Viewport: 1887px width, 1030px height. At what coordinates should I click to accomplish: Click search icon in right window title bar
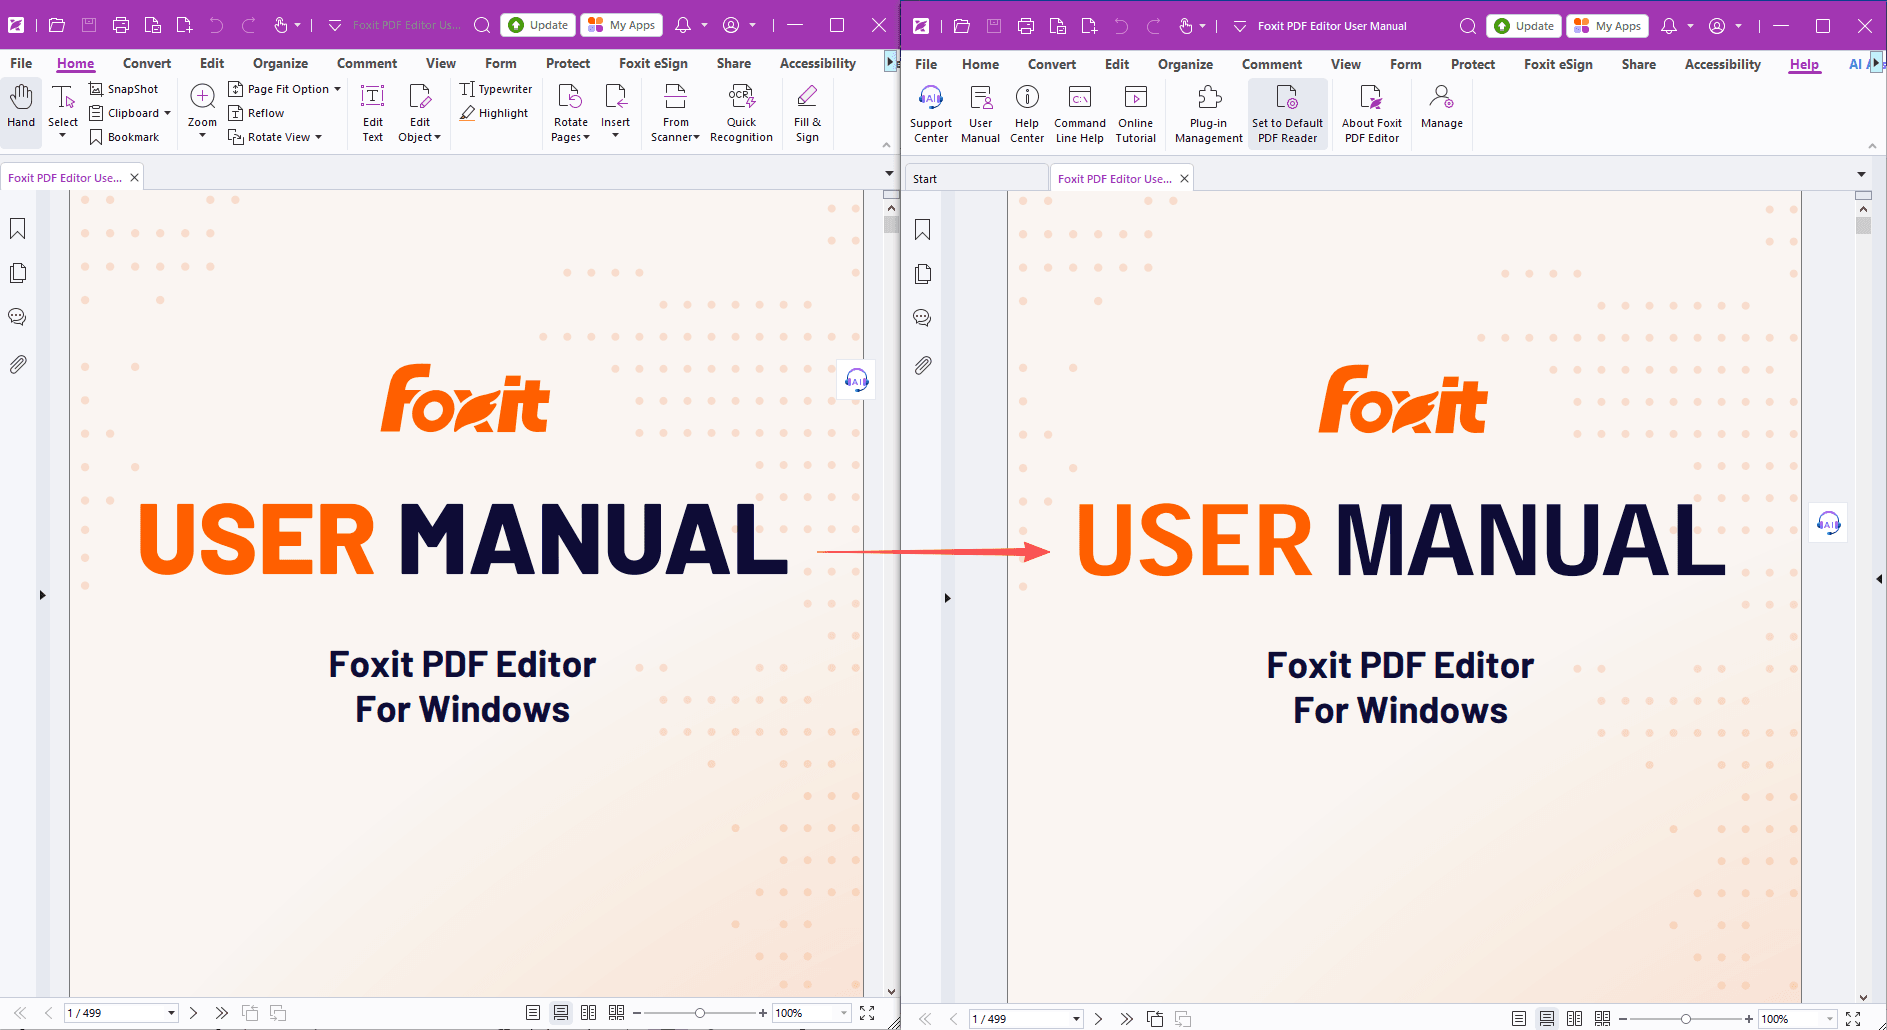tap(1467, 26)
